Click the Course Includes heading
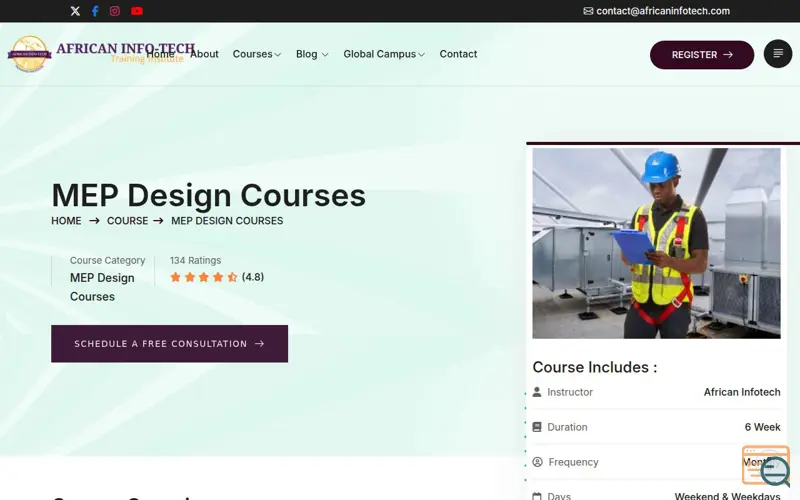The width and height of the screenshot is (800, 500). pos(595,367)
